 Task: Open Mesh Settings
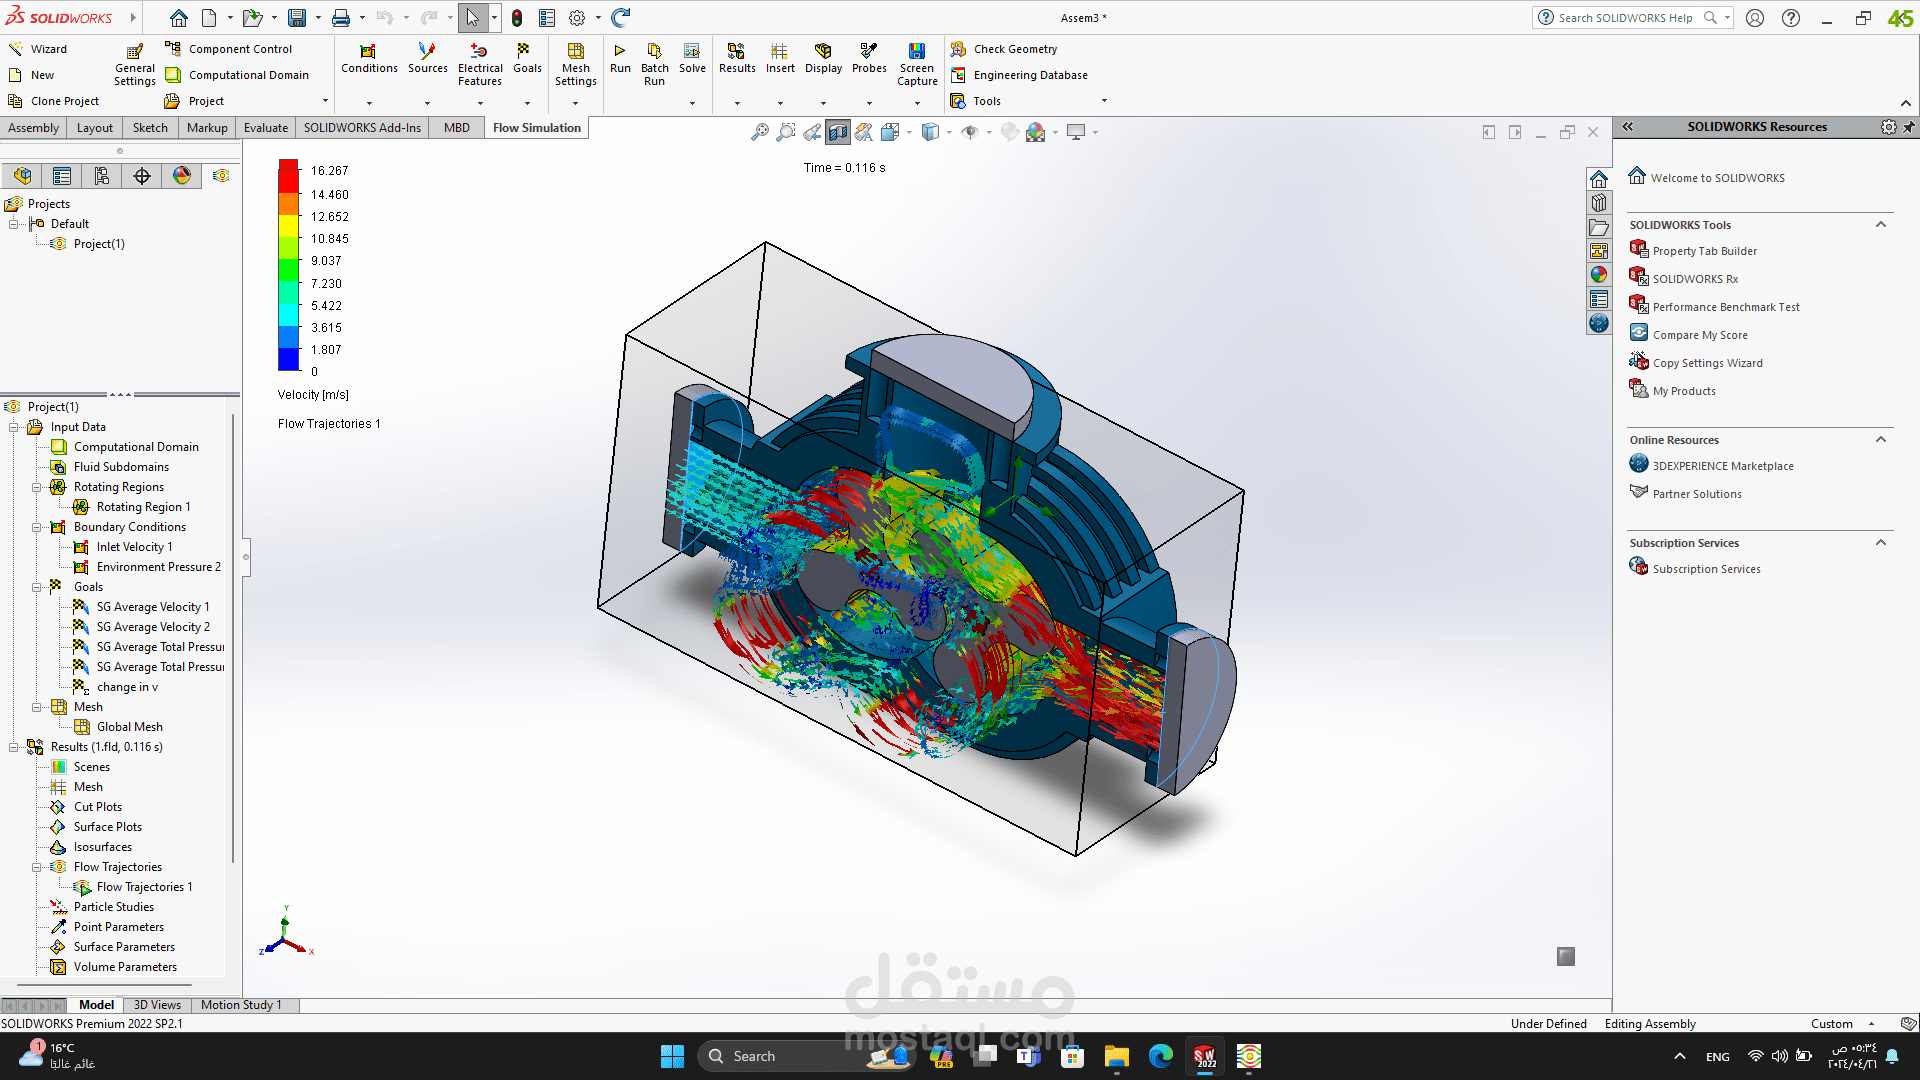coord(575,65)
